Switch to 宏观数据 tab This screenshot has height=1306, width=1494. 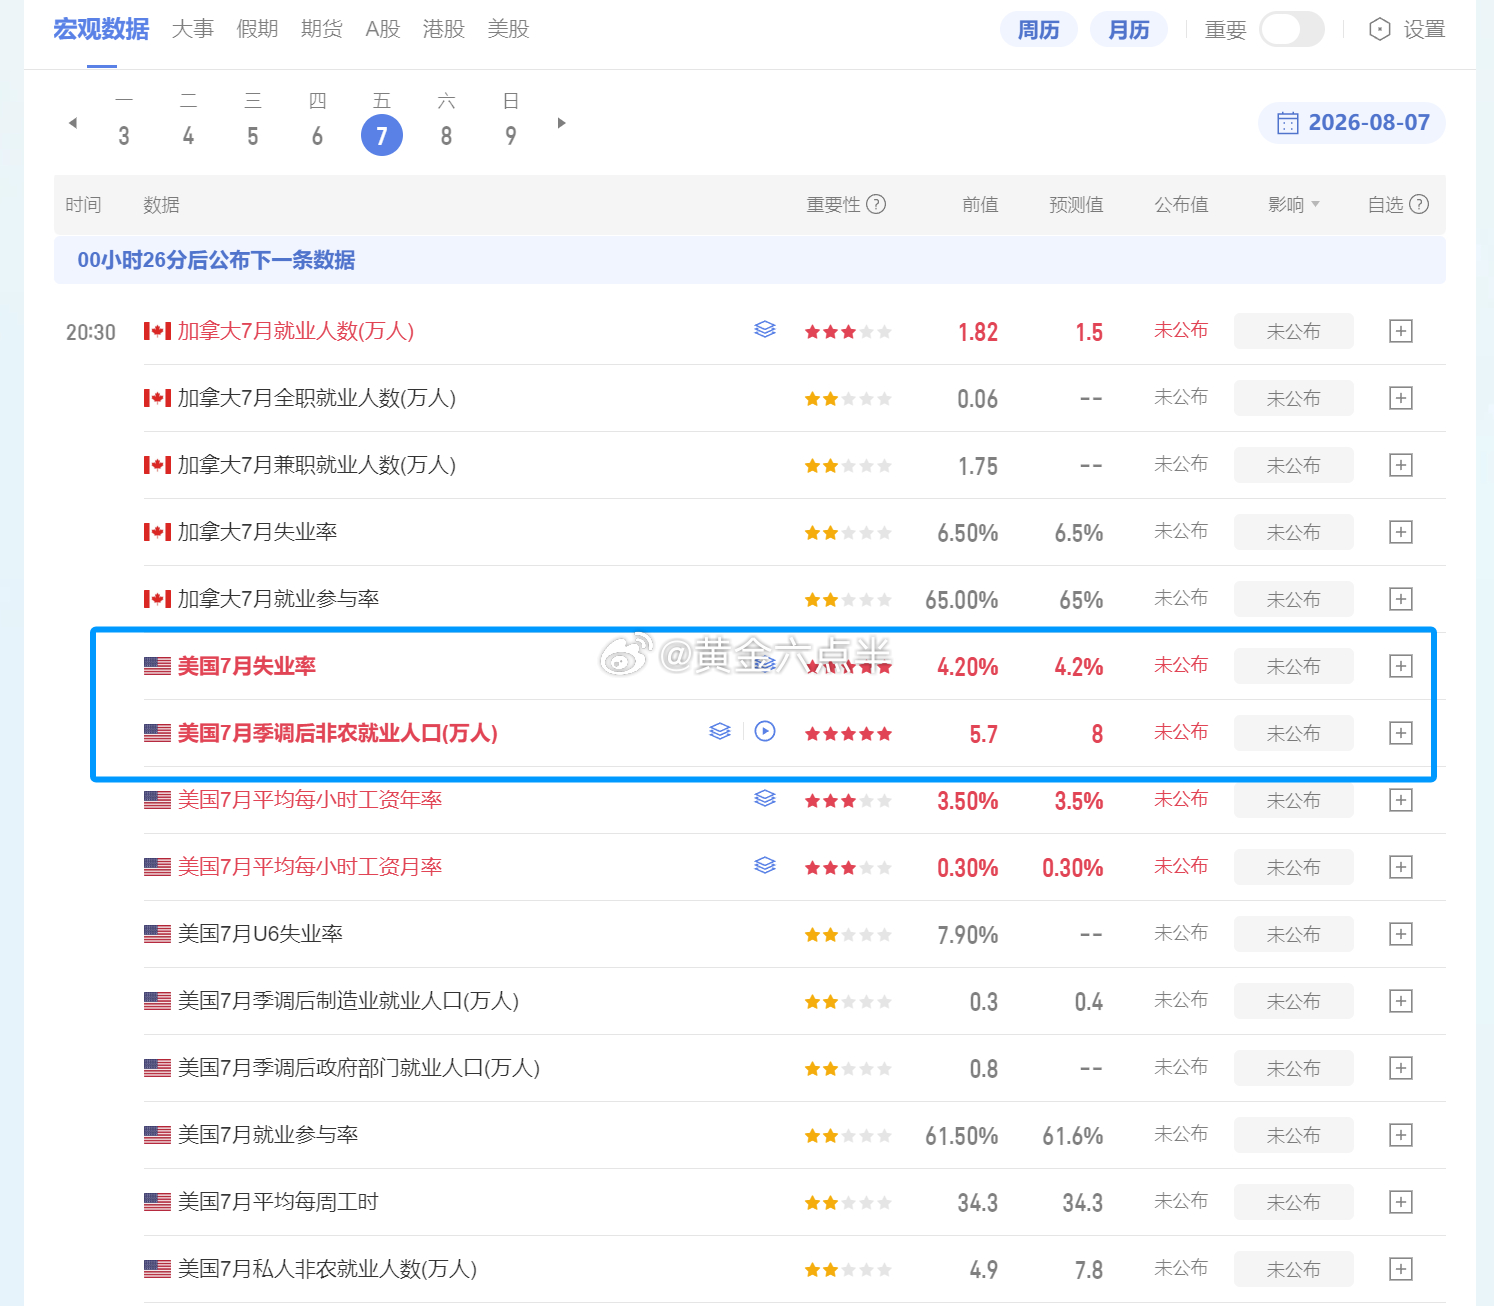pyautogui.click(x=101, y=29)
